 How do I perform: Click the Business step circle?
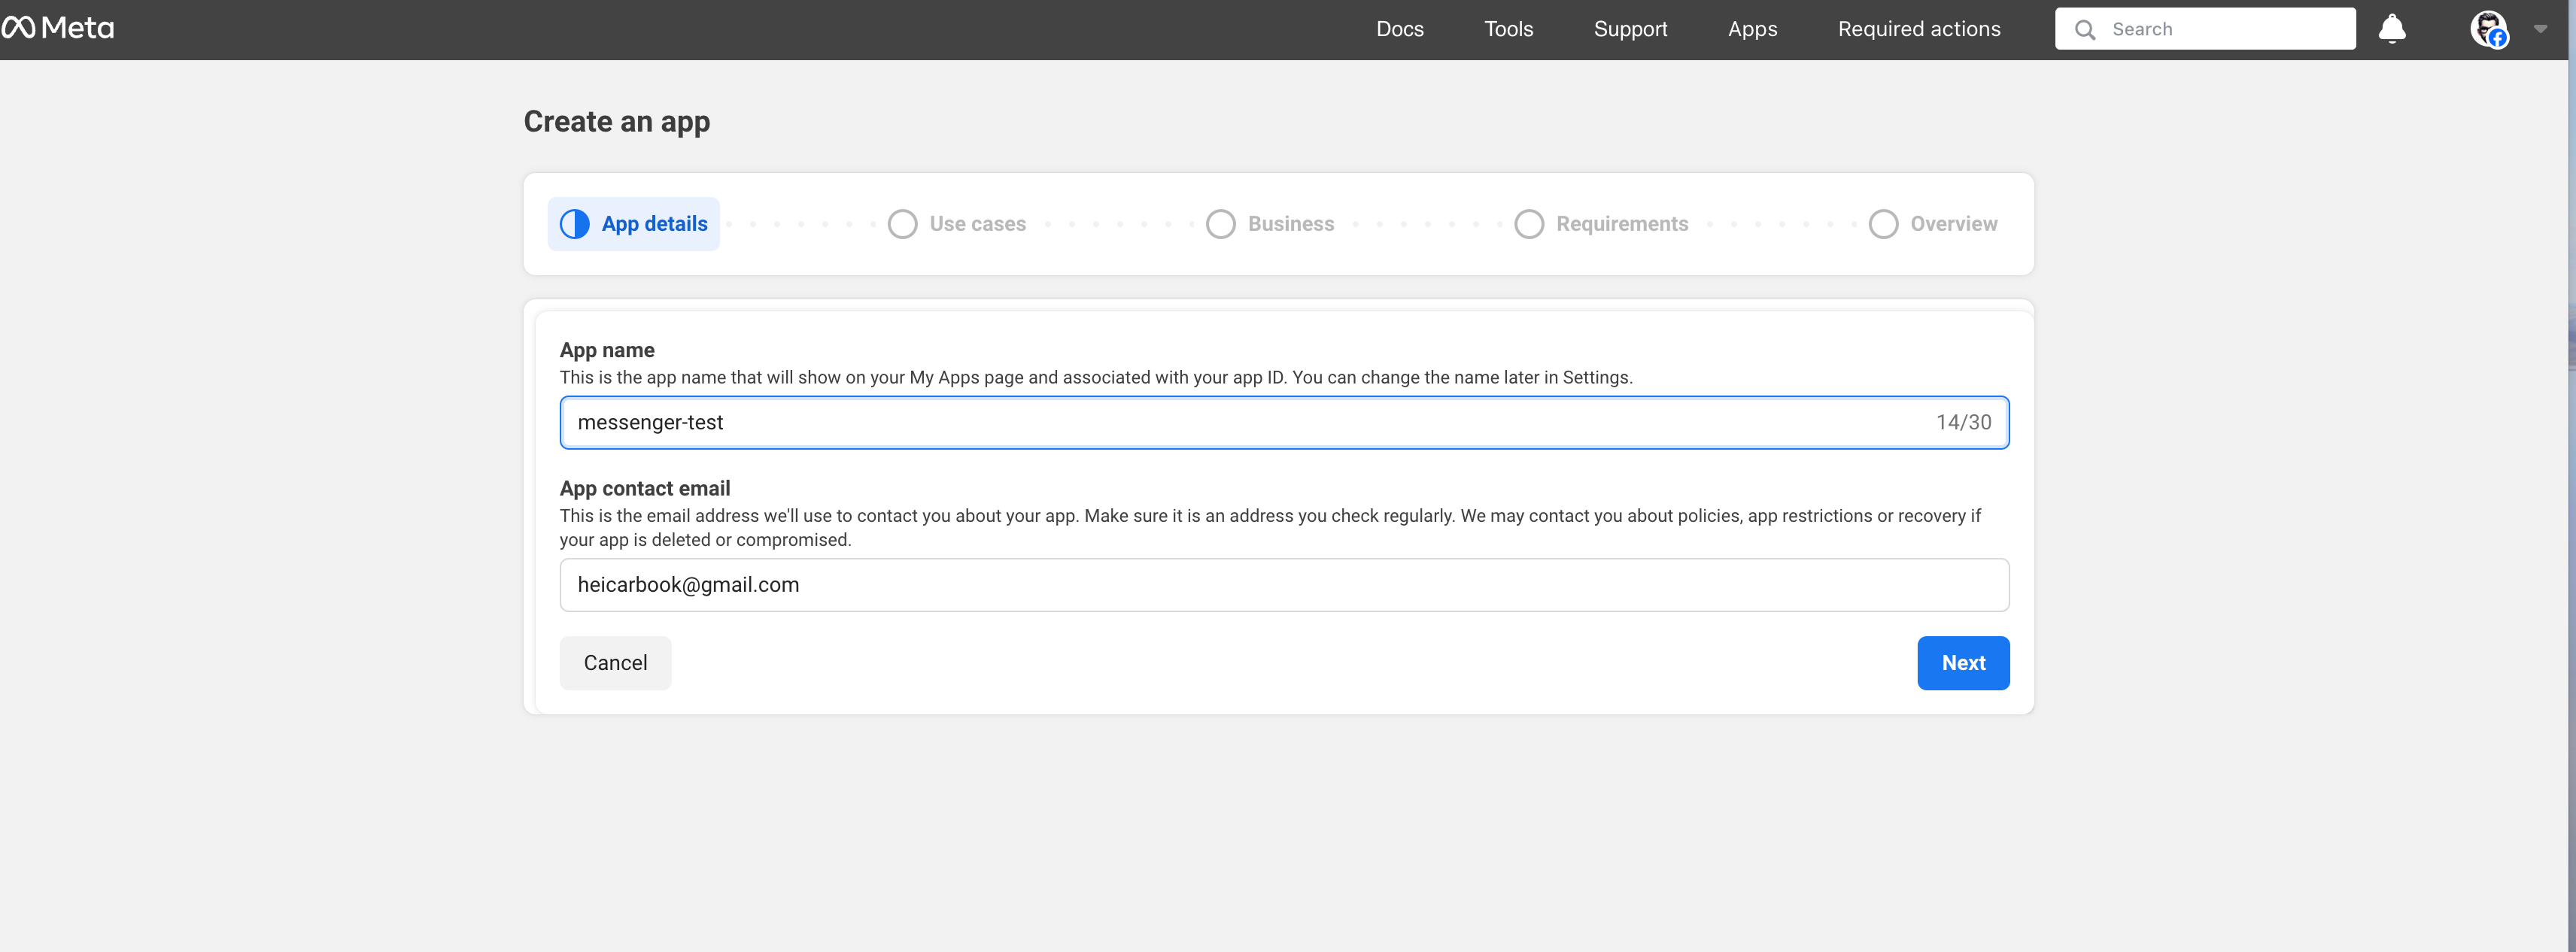[1221, 223]
